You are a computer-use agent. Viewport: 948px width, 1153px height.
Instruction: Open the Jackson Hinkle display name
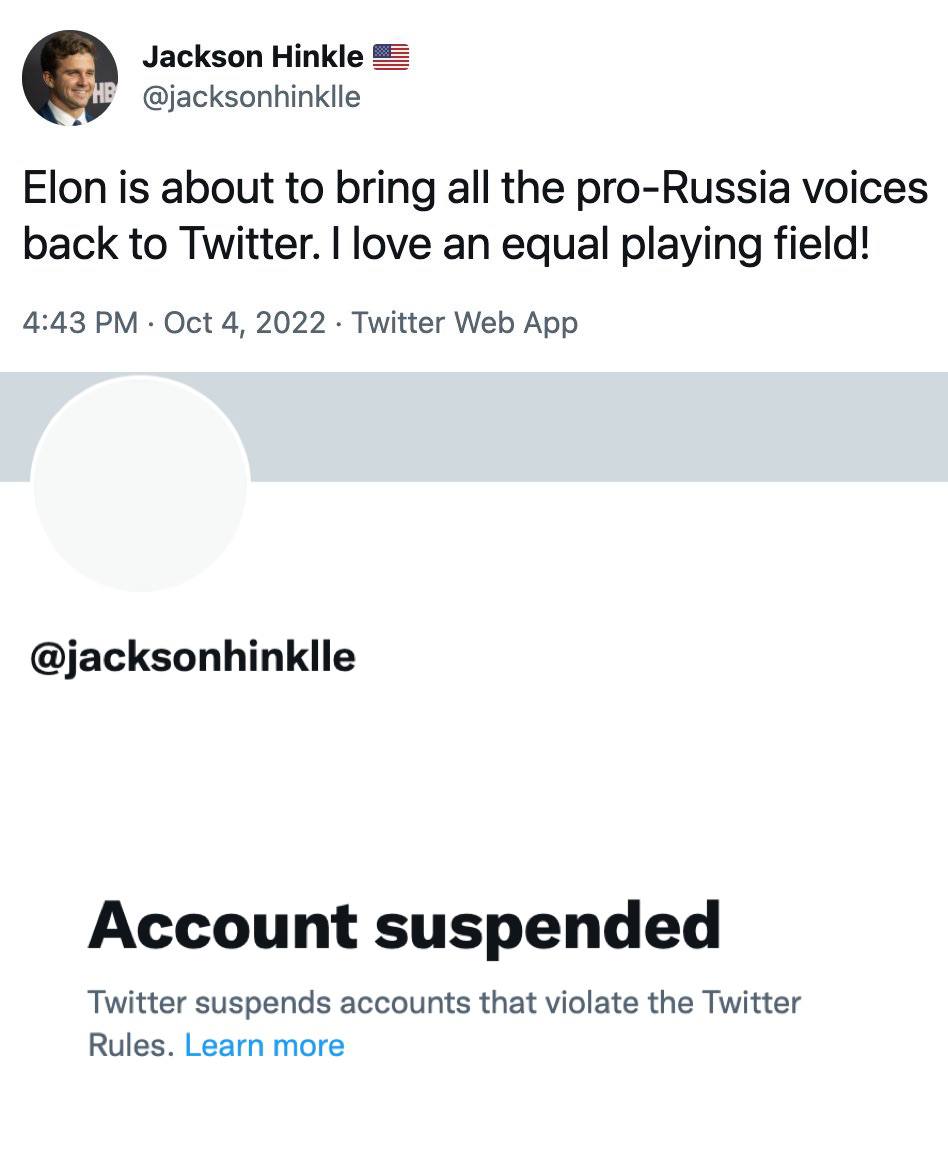pos(253,57)
